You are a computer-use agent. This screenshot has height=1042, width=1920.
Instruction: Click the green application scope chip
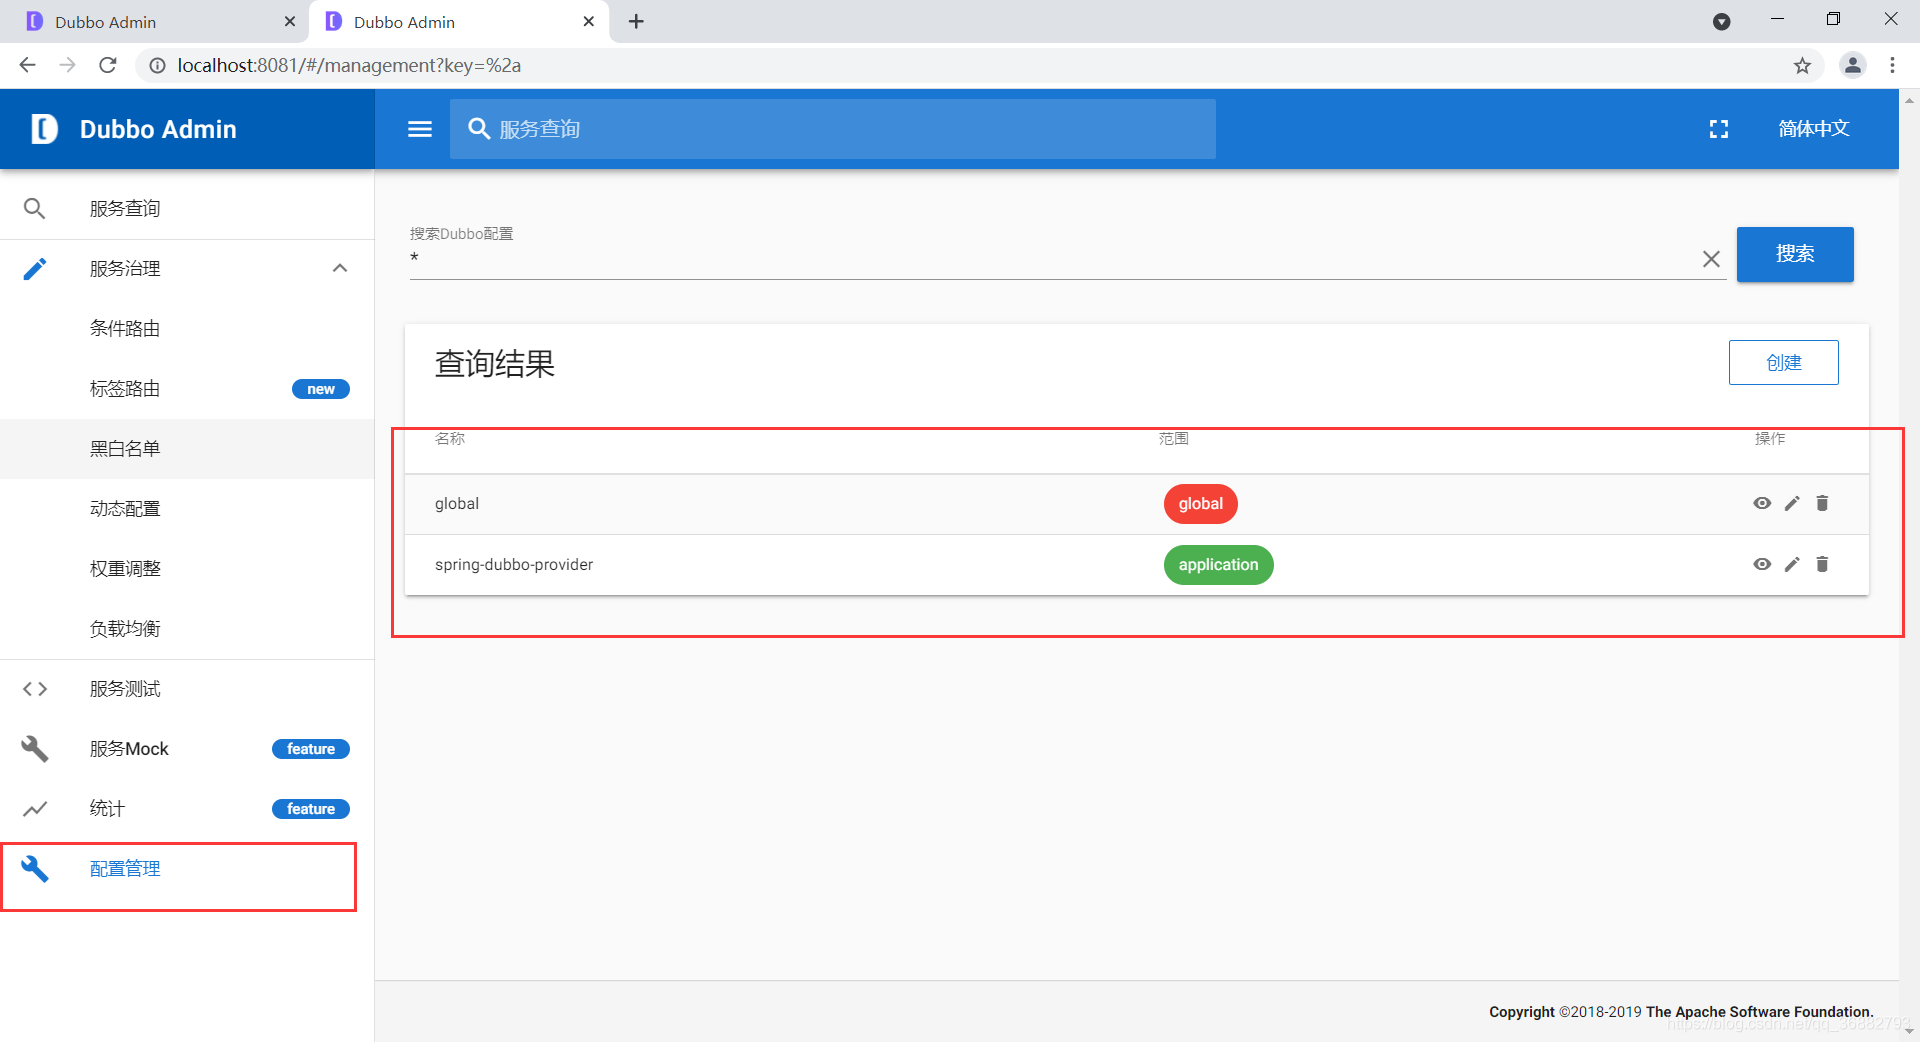click(x=1218, y=565)
